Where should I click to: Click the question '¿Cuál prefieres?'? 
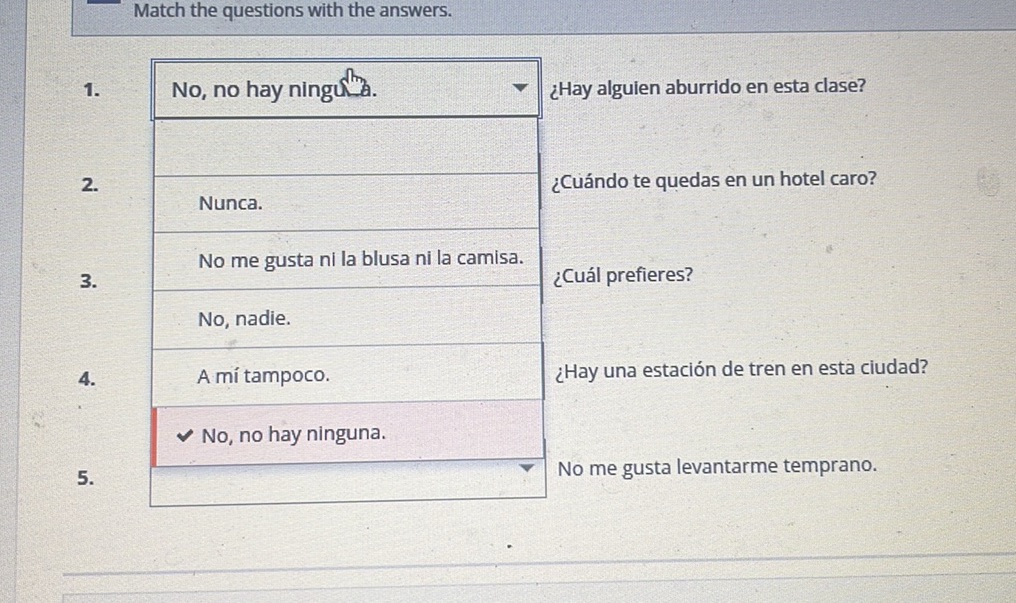pyautogui.click(x=622, y=276)
